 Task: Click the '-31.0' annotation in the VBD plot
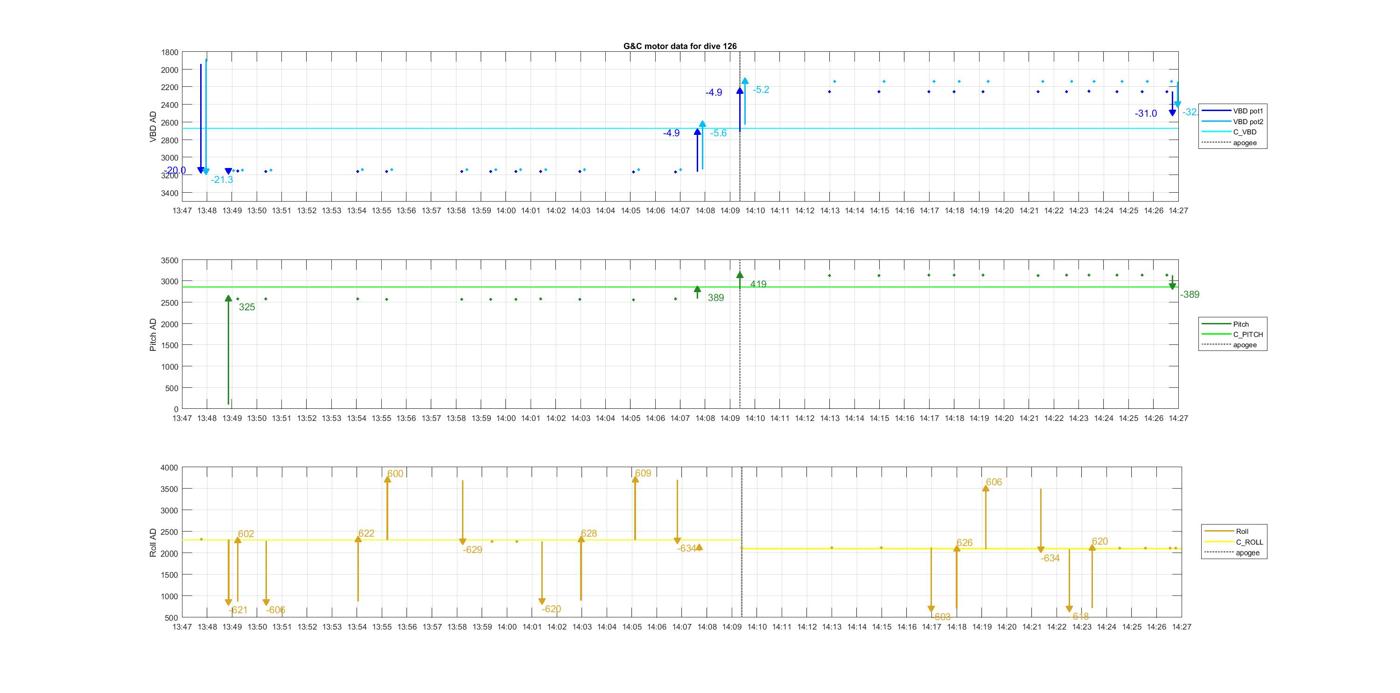tap(1146, 114)
